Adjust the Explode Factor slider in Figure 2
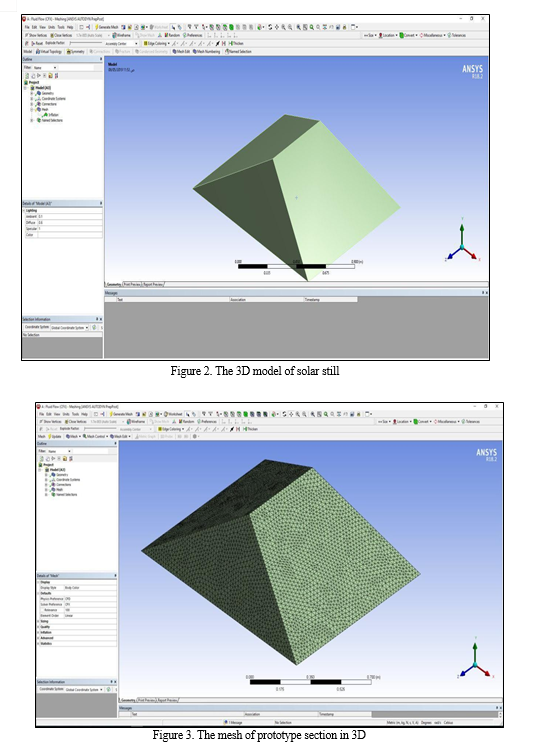The height and width of the screenshot is (748, 535). [x=85, y=43]
